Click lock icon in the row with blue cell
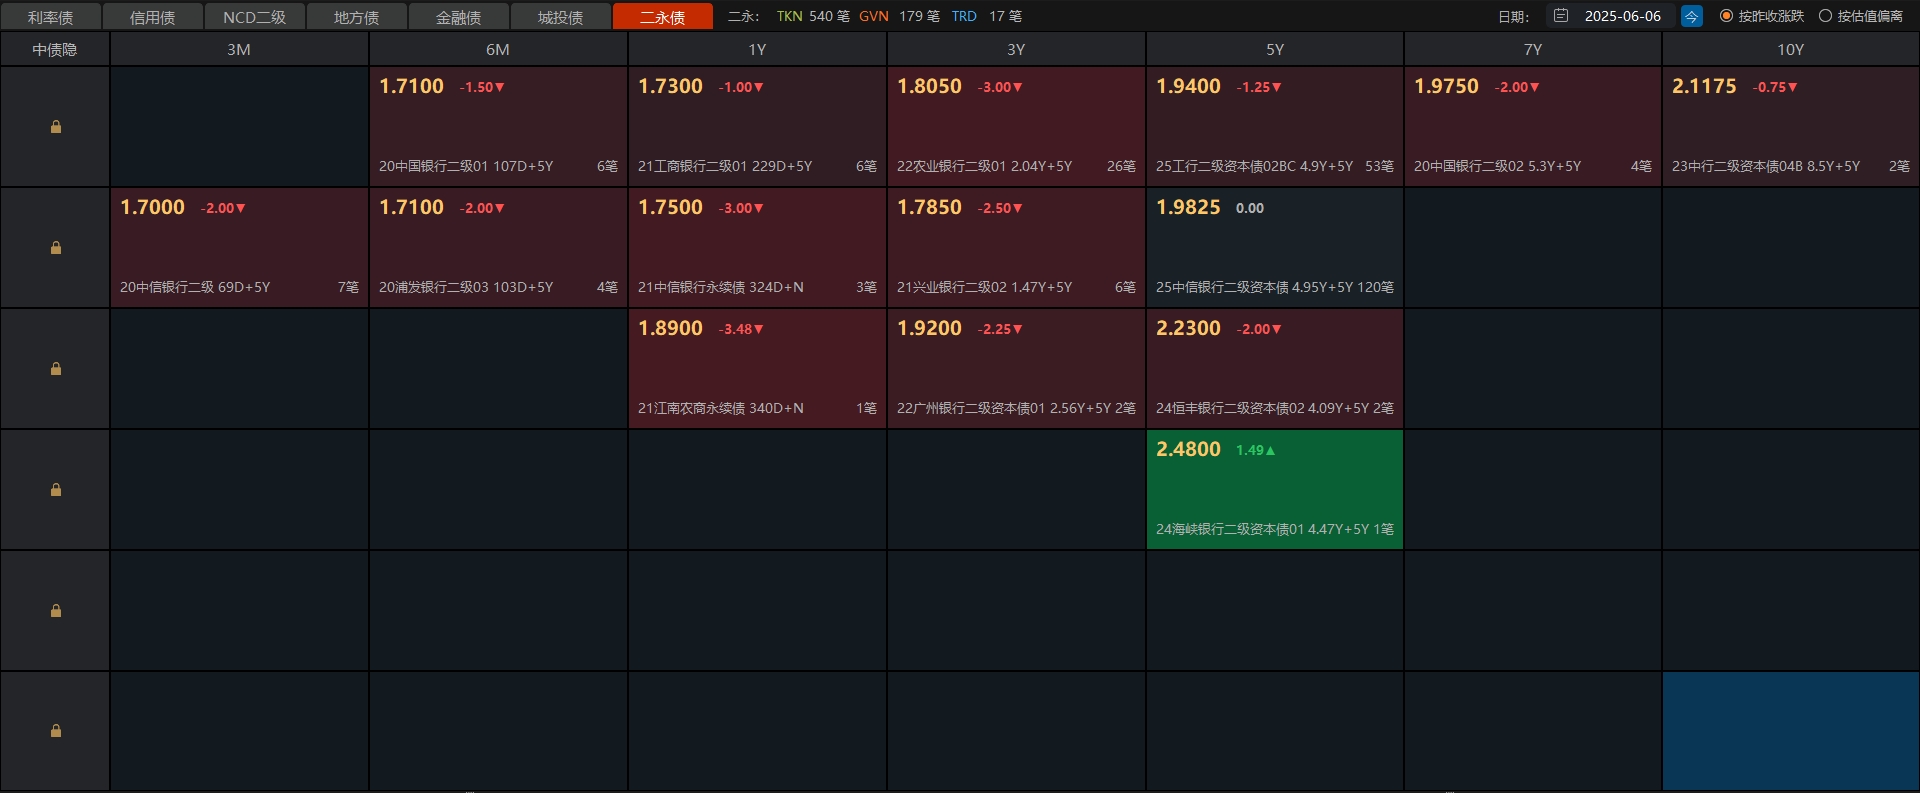 coord(56,731)
